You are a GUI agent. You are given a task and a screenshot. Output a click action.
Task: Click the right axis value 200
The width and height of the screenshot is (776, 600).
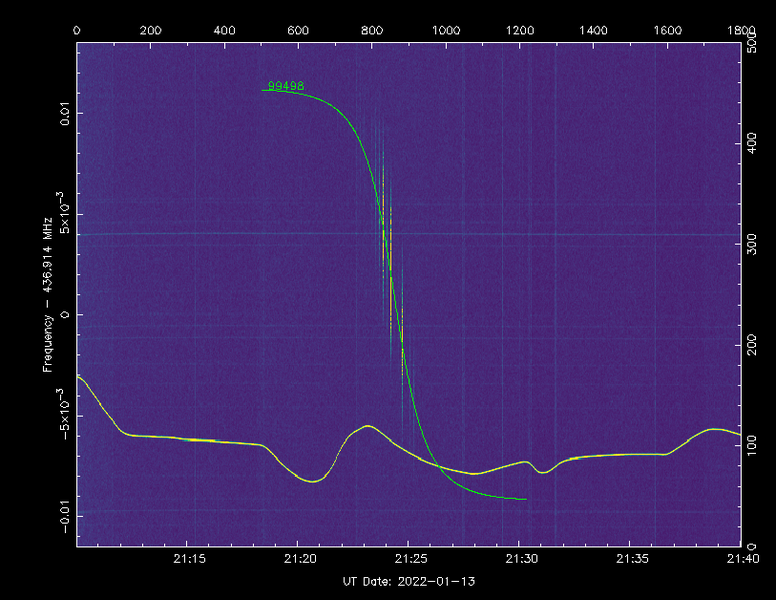click(x=751, y=345)
